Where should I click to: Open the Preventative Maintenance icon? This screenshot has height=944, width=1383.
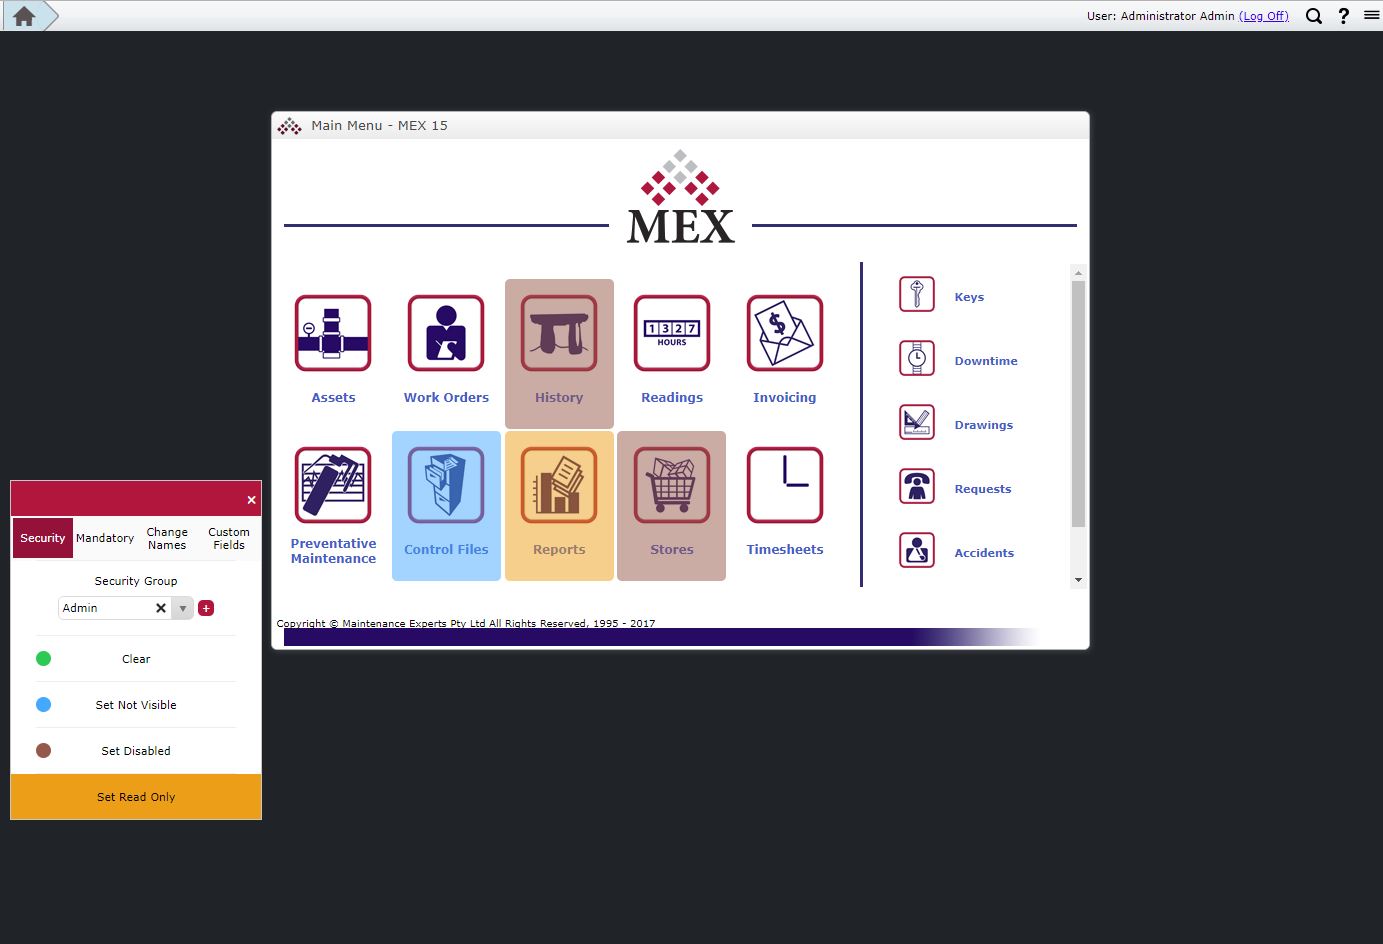333,485
